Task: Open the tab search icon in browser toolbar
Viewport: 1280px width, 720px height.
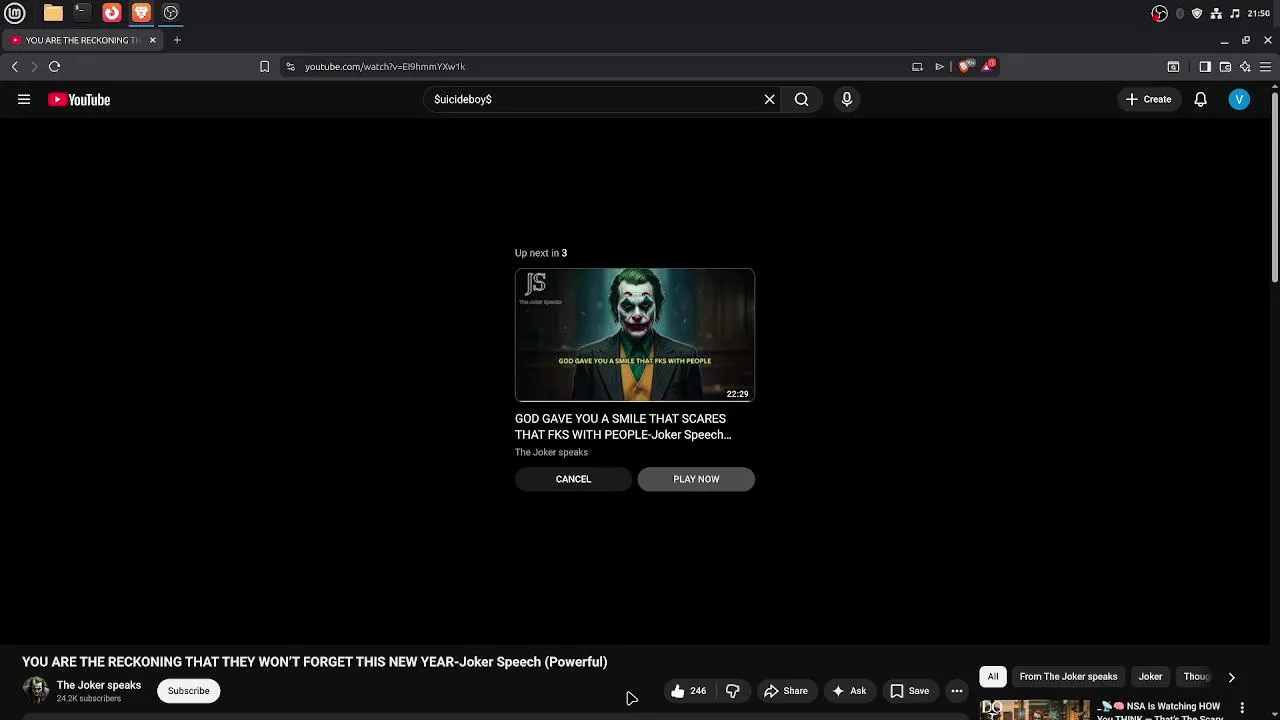Action: pyautogui.click(x=1174, y=67)
